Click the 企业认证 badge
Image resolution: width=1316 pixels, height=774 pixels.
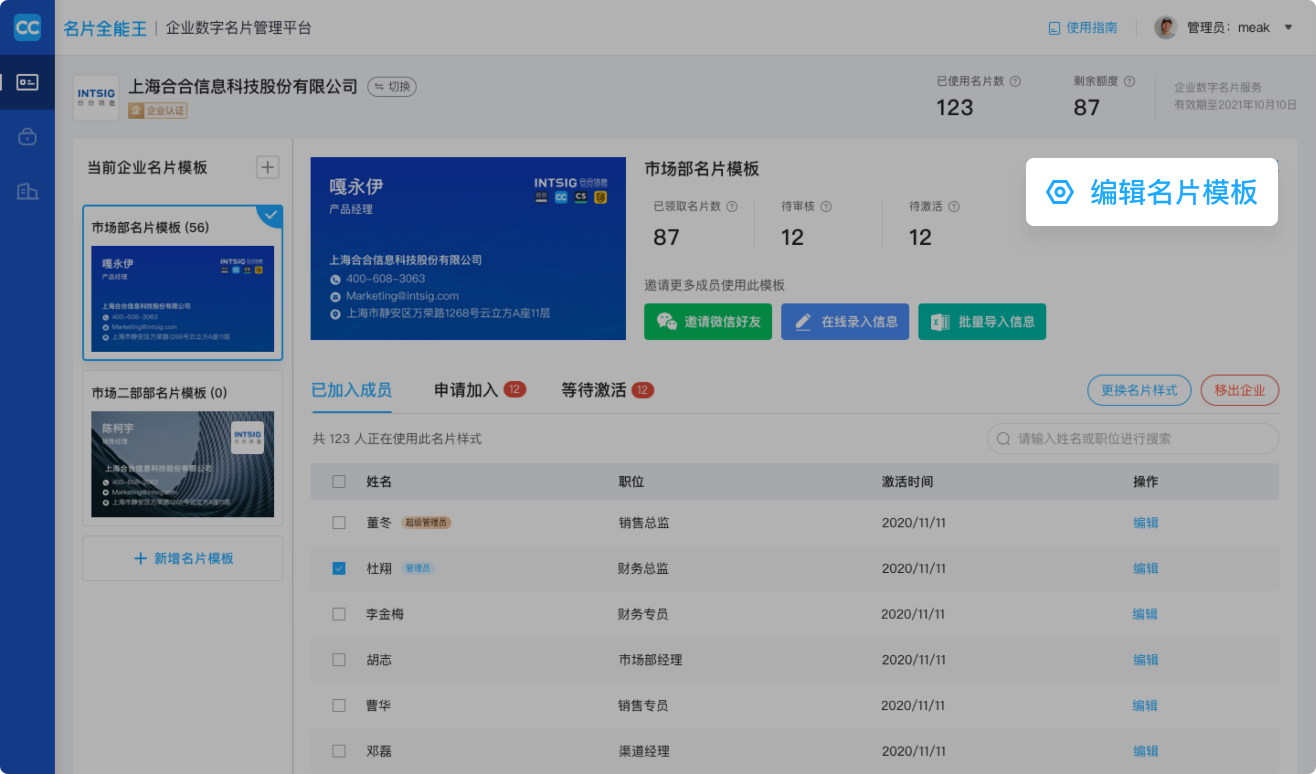(x=158, y=111)
